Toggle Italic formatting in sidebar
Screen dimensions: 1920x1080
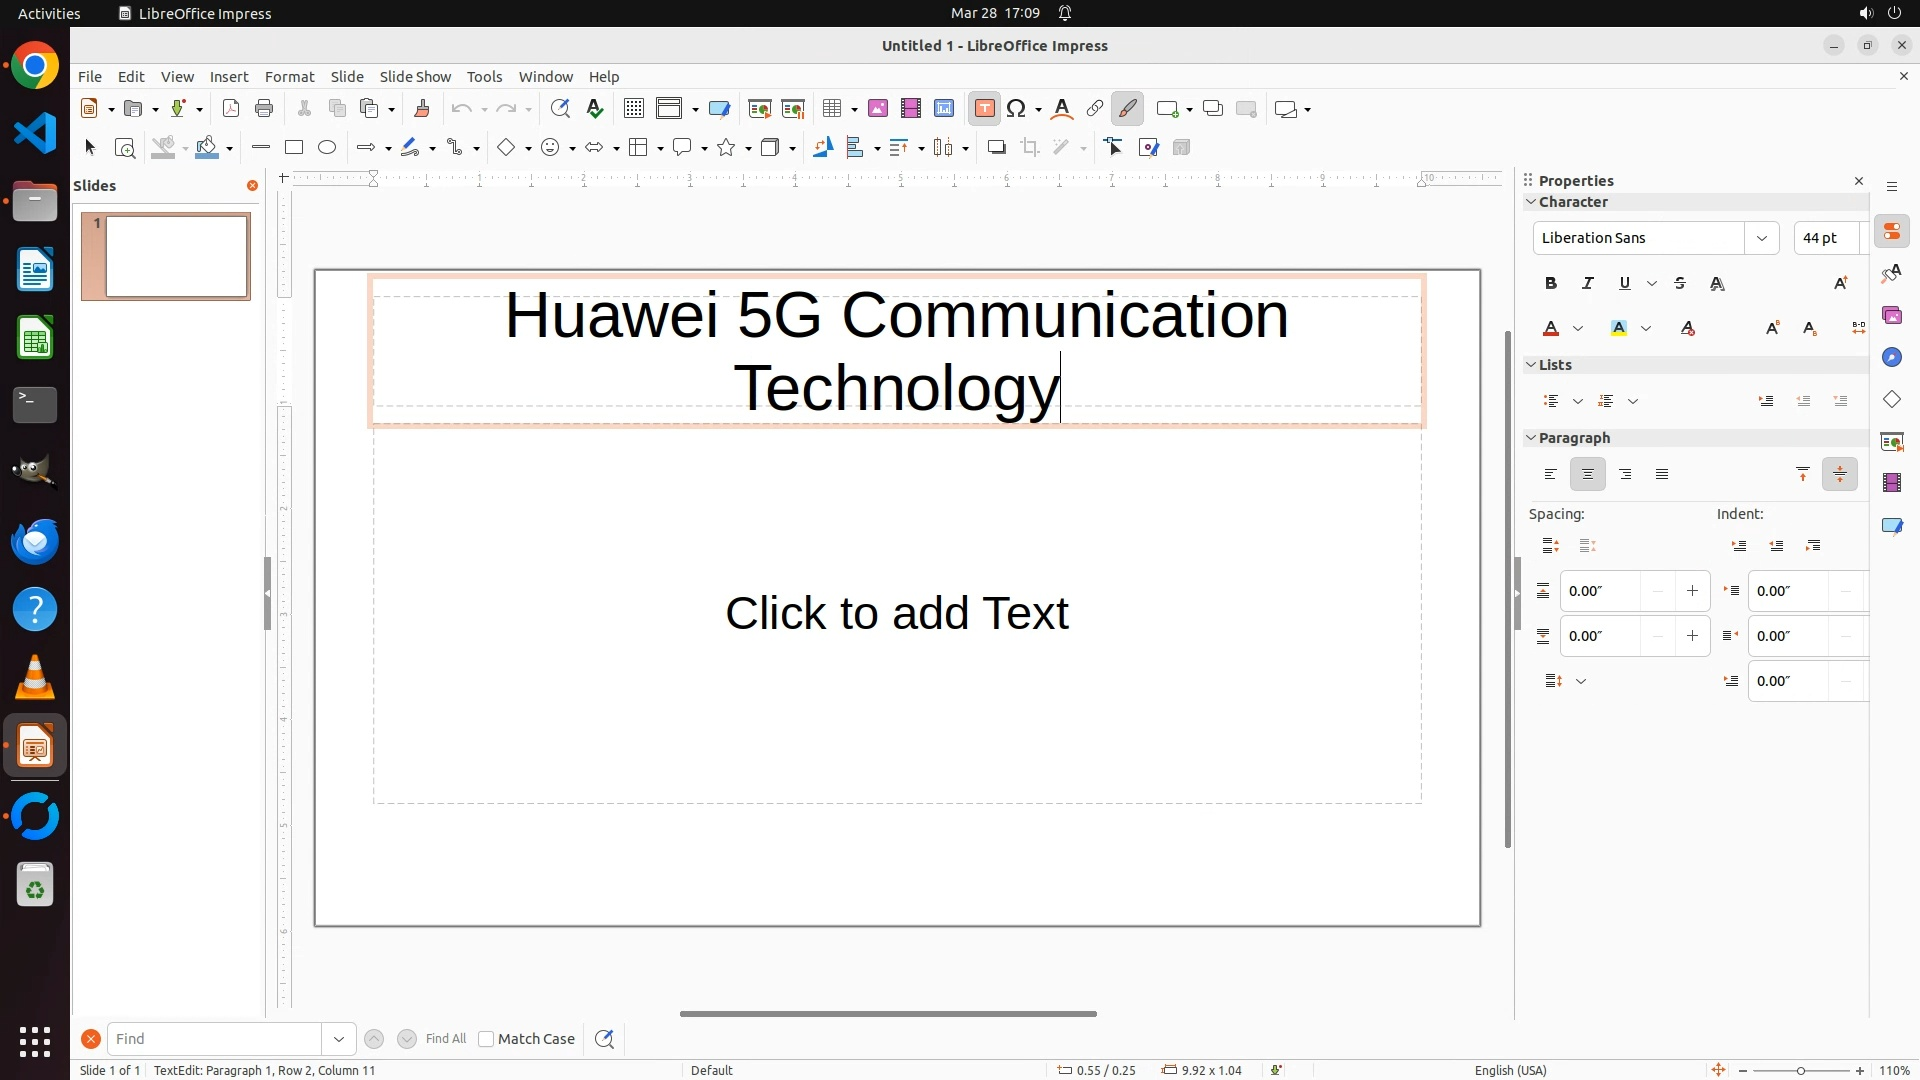click(x=1588, y=284)
